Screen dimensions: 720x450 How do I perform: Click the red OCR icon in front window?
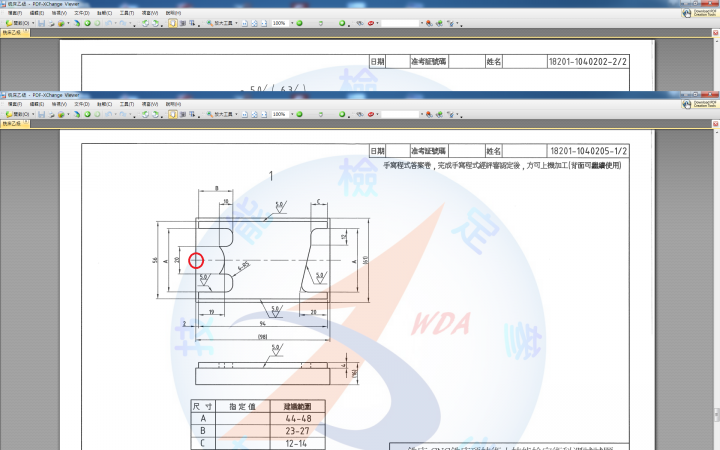tap(371, 114)
